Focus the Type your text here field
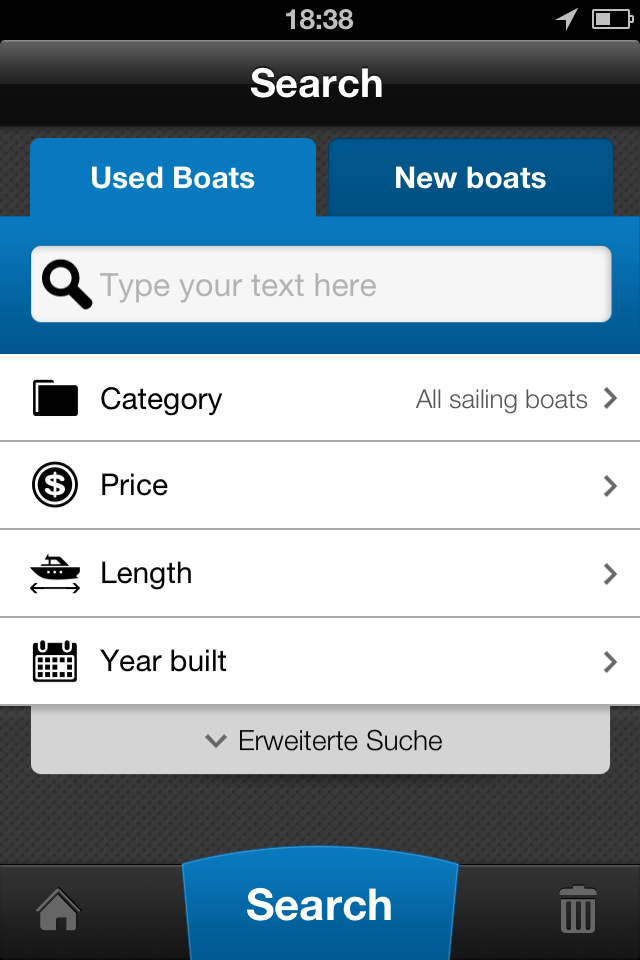 pyautogui.click(x=321, y=284)
